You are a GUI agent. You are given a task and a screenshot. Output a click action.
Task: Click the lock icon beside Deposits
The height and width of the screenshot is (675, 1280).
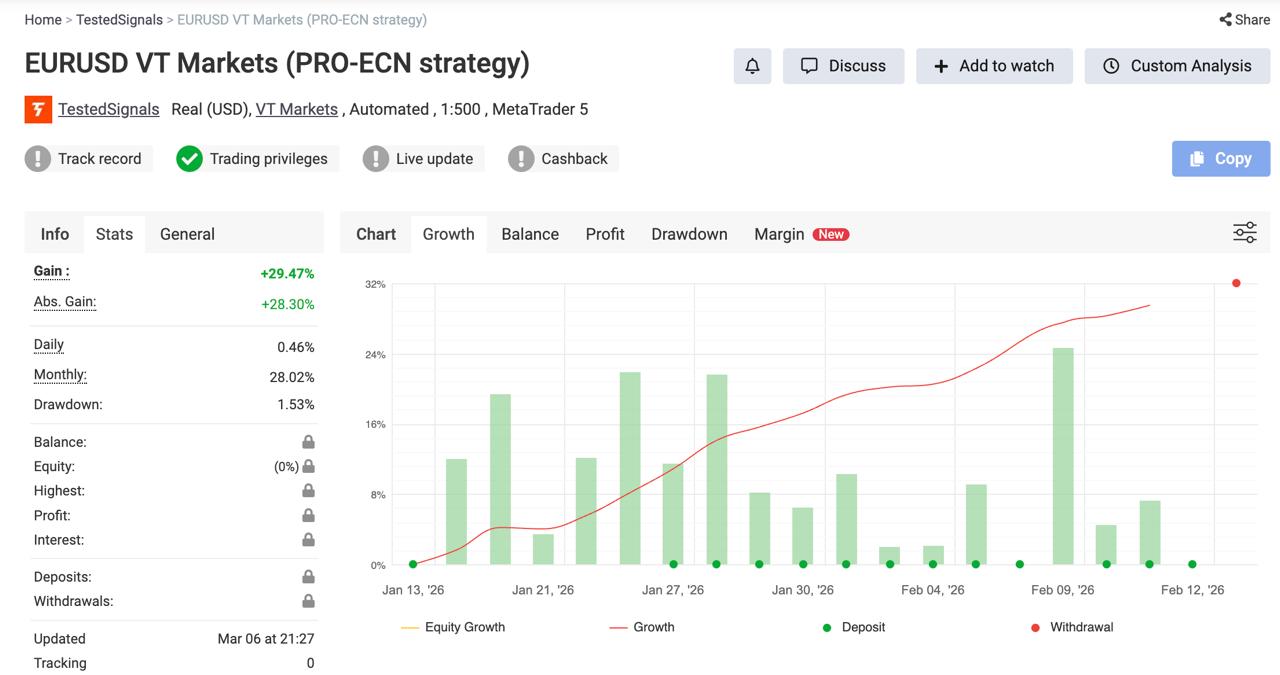308,577
